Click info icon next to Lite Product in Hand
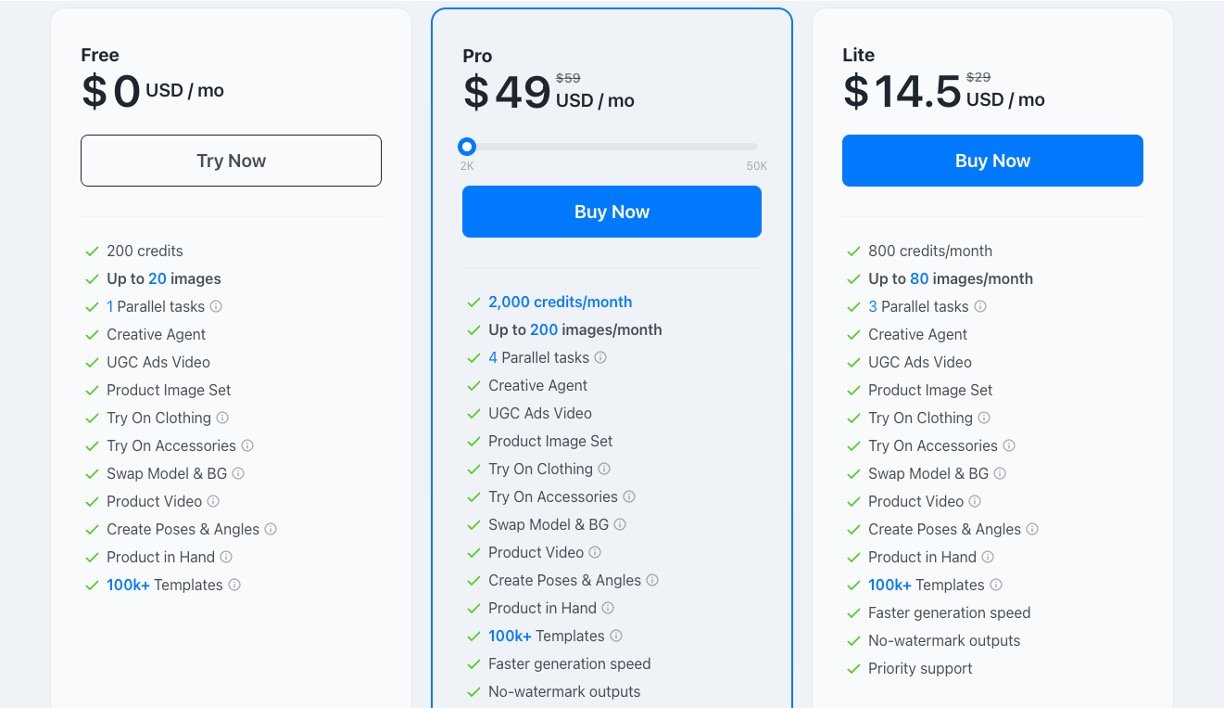1224x708 pixels. pyautogui.click(x=988, y=557)
